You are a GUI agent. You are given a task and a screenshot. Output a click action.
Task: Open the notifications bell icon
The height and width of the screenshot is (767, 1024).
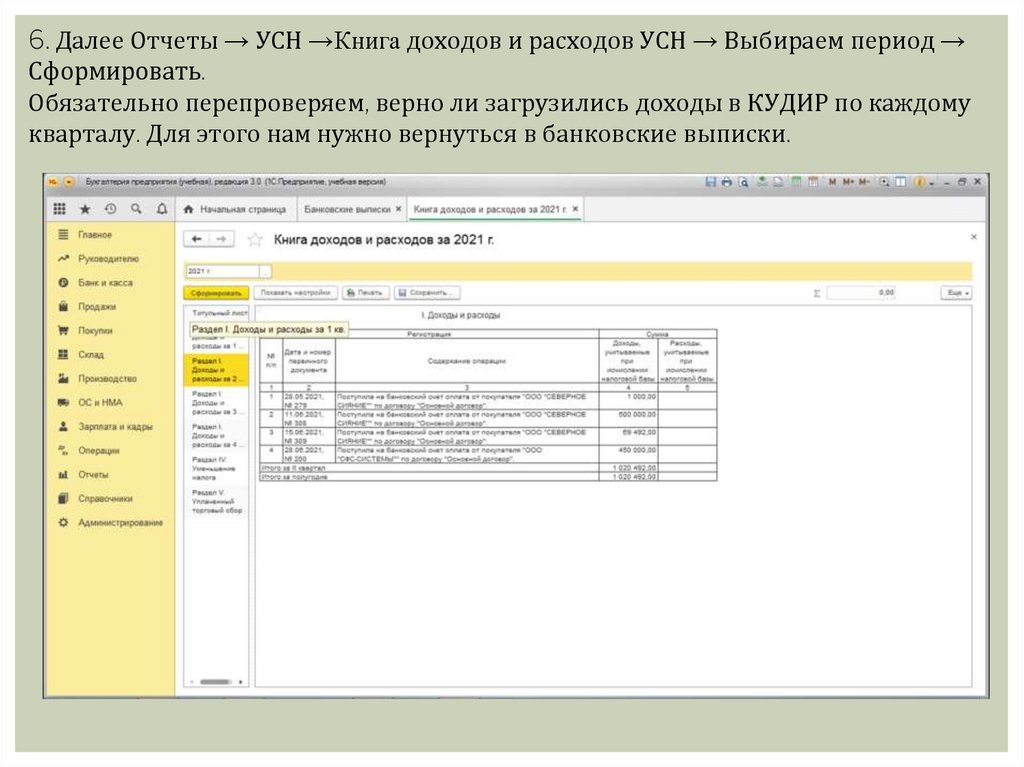(160, 209)
